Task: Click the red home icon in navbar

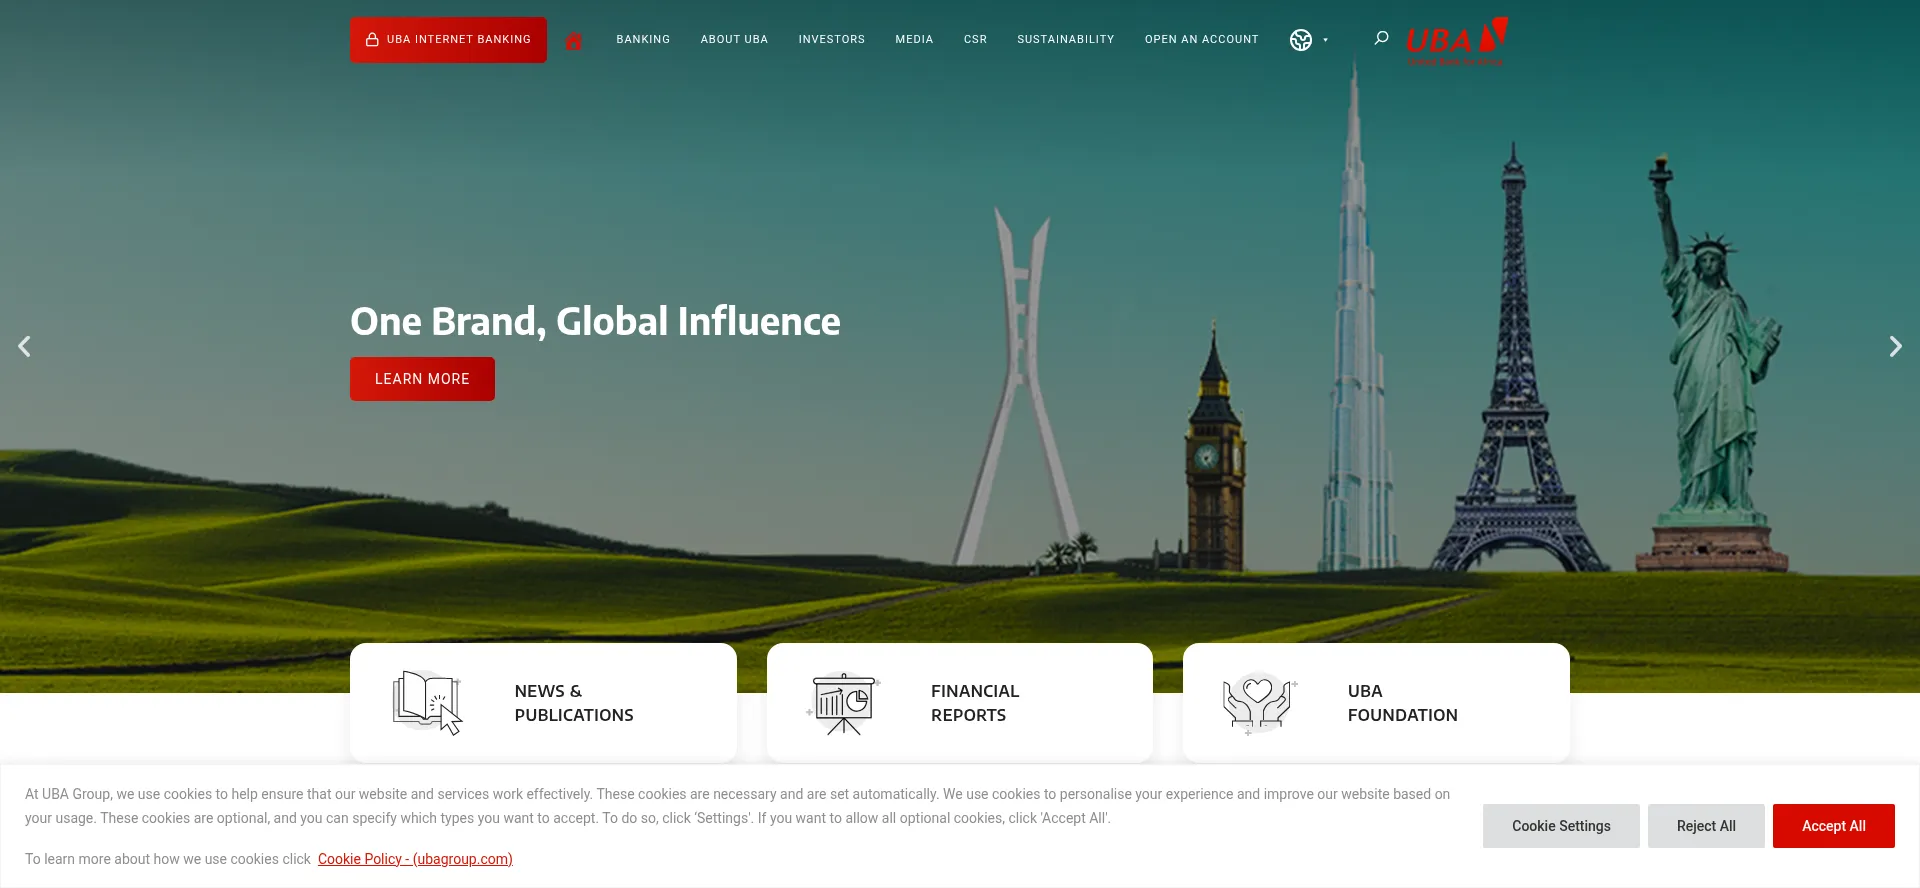Action: 573,41
